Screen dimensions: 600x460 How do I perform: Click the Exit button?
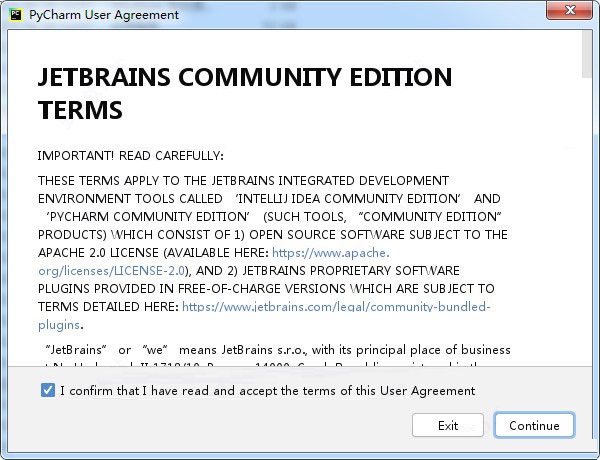pyautogui.click(x=448, y=425)
